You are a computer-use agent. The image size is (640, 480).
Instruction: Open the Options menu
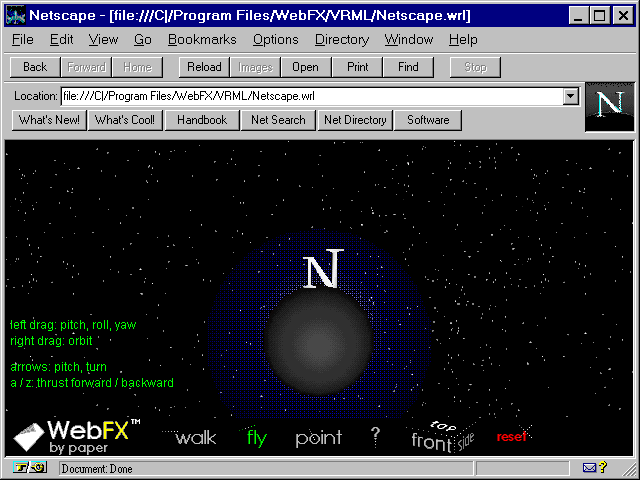tap(275, 40)
